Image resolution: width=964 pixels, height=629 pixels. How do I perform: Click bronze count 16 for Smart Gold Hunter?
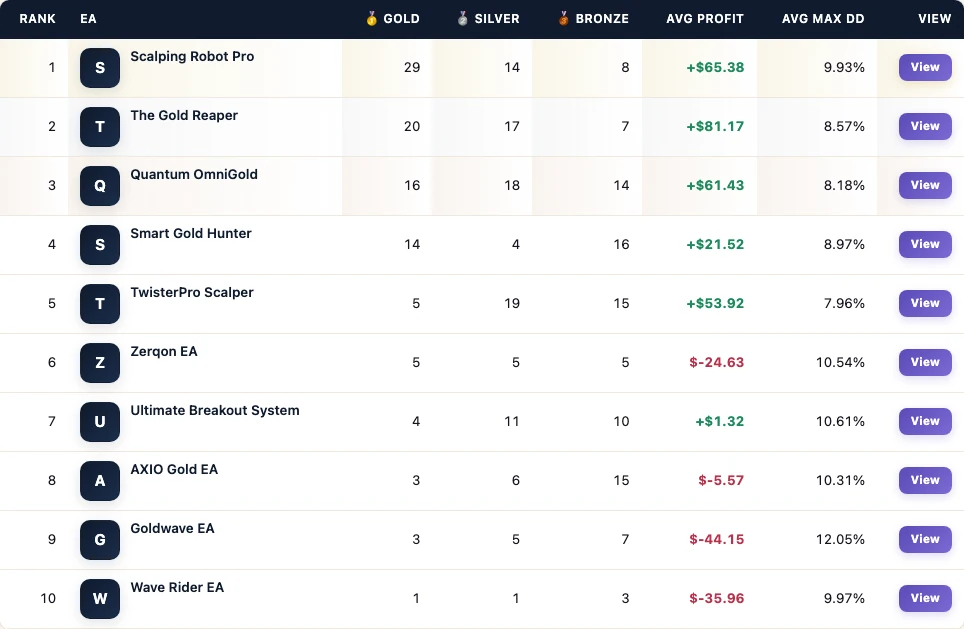622,244
